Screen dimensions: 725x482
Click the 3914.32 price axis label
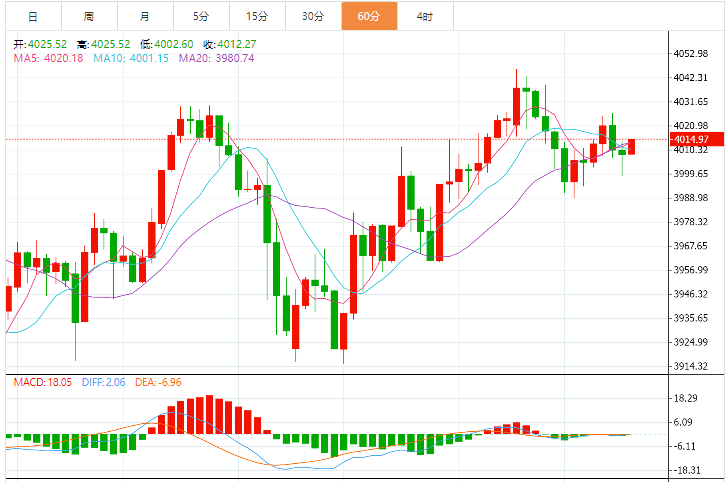691,366
